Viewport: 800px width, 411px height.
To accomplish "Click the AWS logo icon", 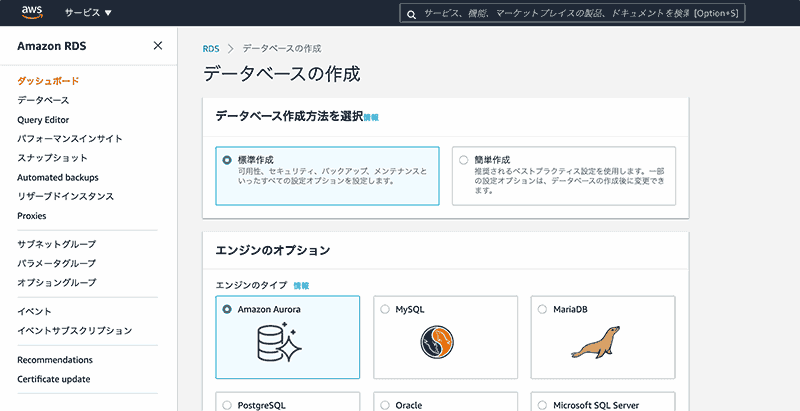I will (30, 13).
